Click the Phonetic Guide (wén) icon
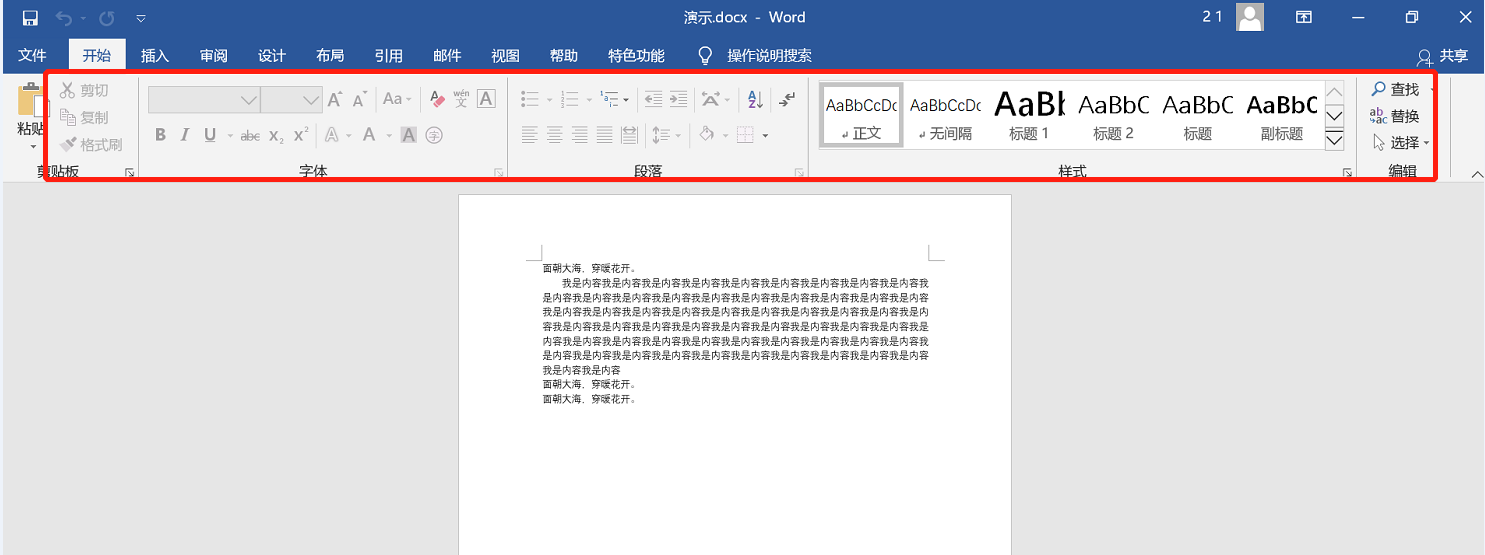Image resolution: width=1485 pixels, height=555 pixels. tap(461, 99)
